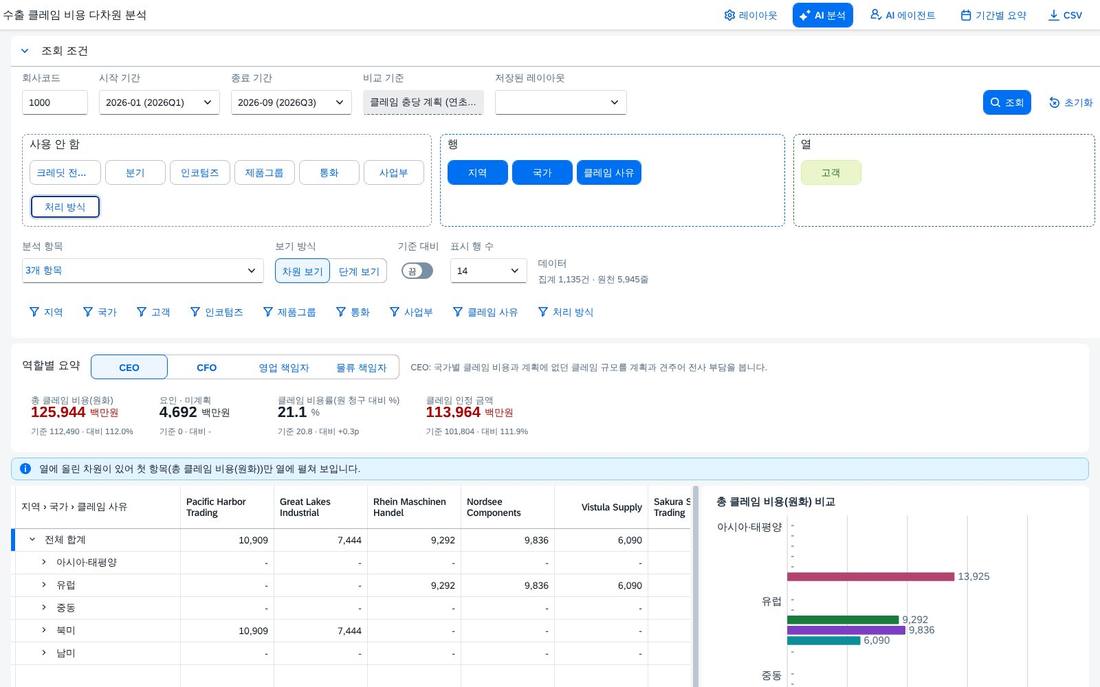This screenshot has width=1100, height=687.
Task: Open the 레이아웃 gear settings
Action: point(750,15)
